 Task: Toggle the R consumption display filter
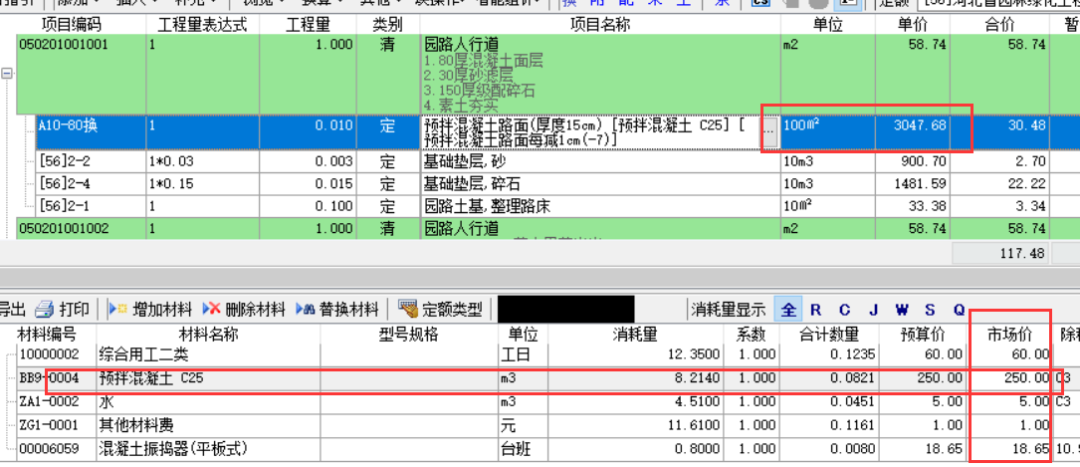click(816, 309)
